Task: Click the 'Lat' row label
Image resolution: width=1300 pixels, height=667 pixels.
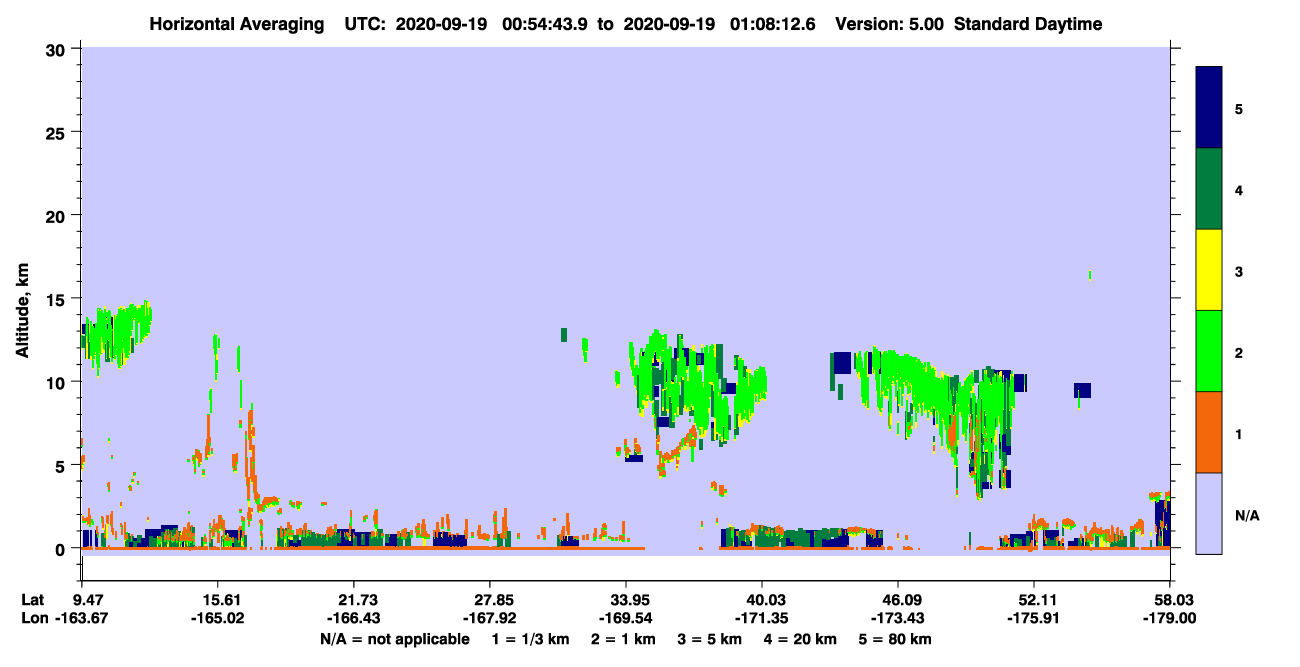Action: click(33, 599)
